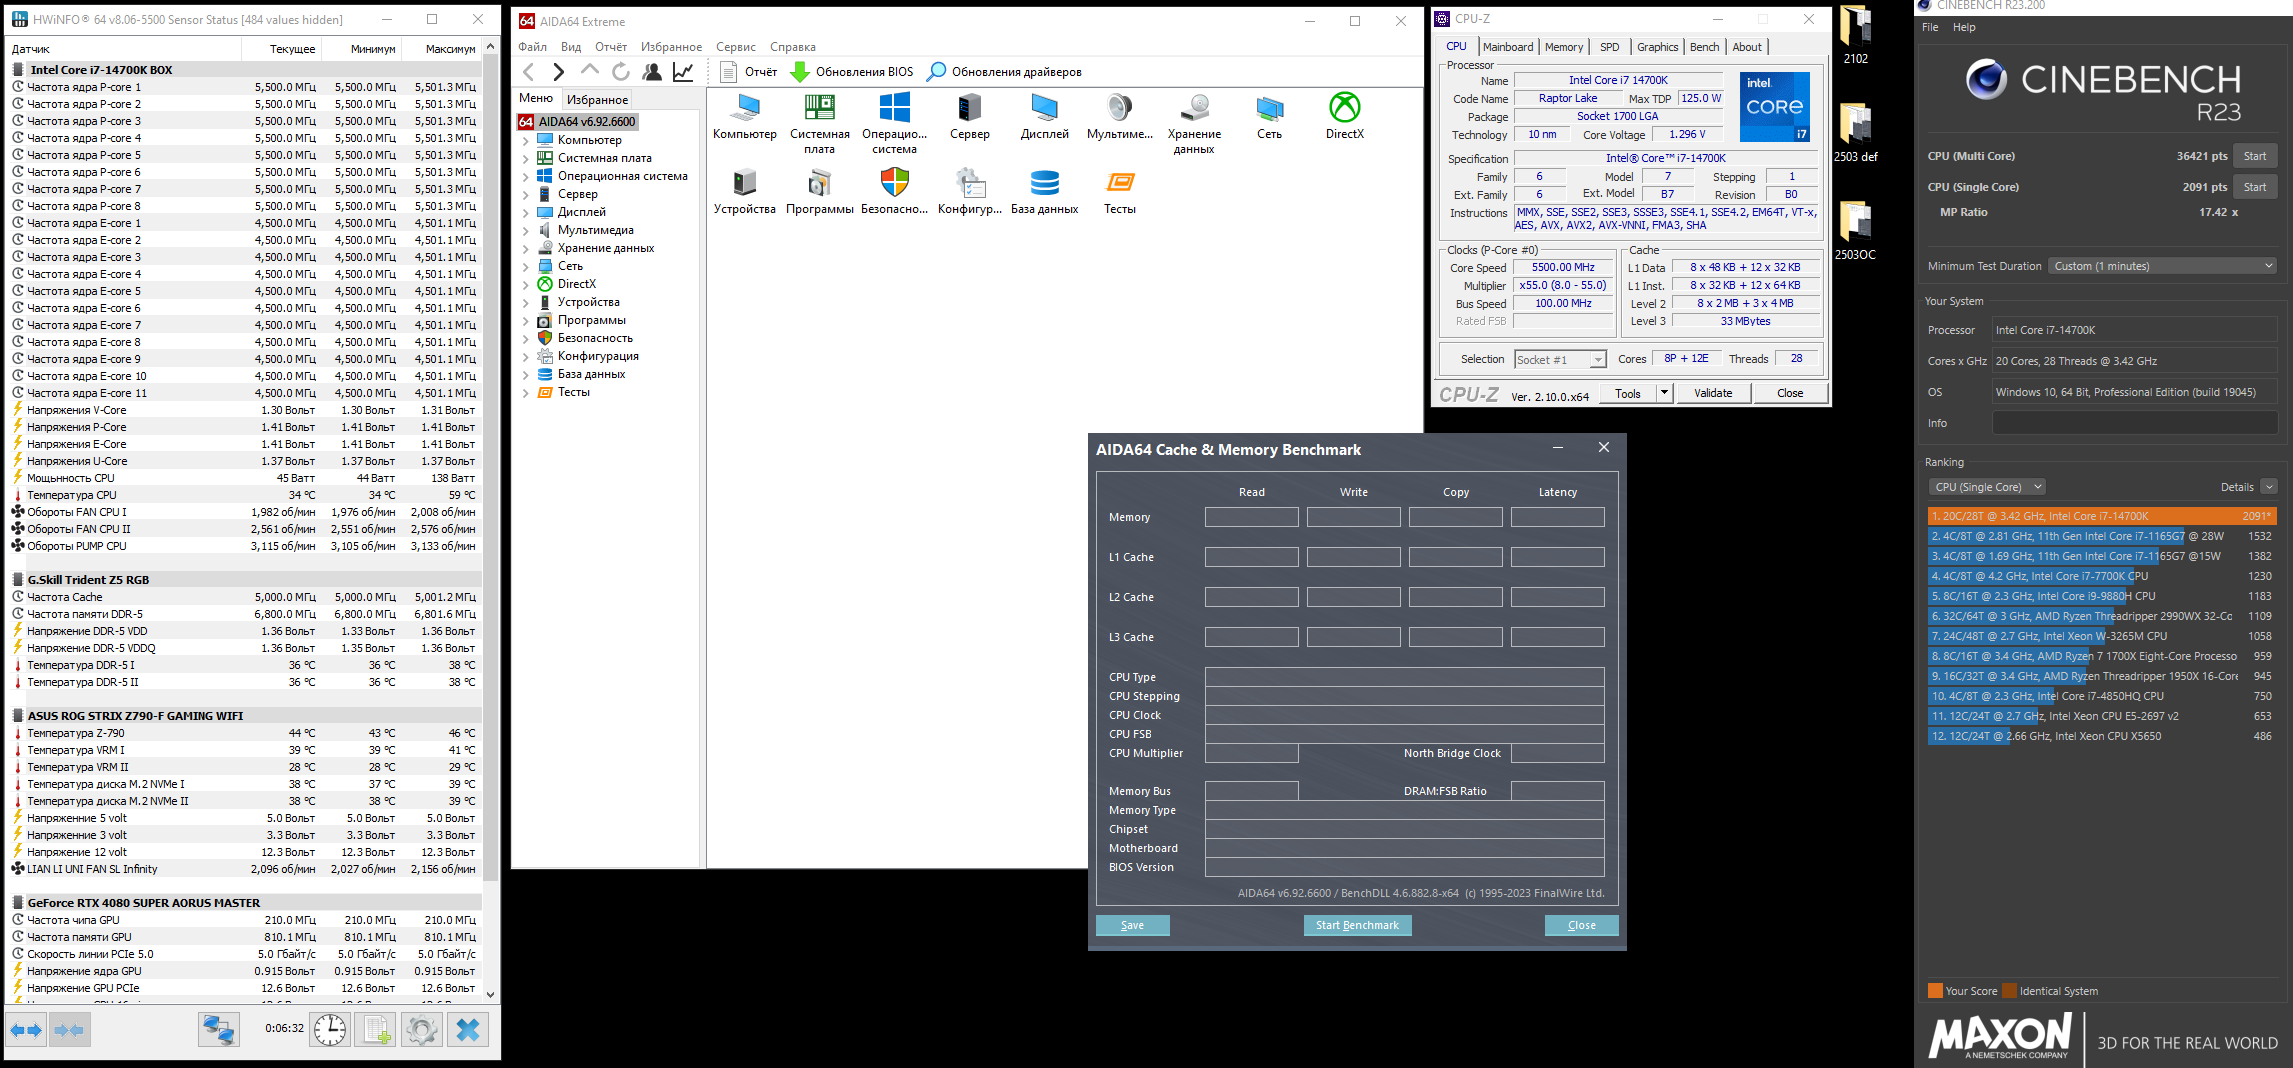2293x1068 pixels.
Task: Expand Системная плата tree node
Action: [x=526, y=158]
